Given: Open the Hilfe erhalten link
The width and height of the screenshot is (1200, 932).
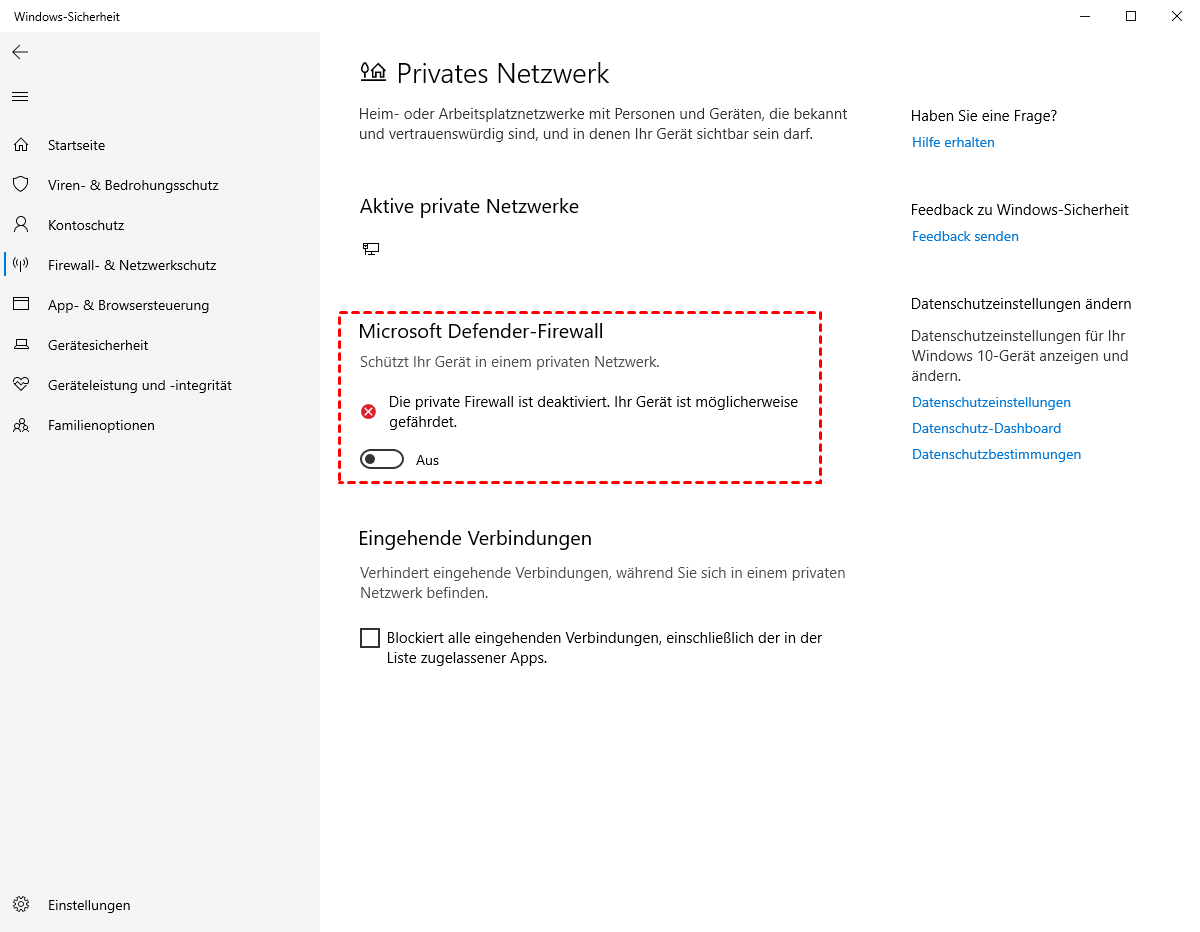Looking at the screenshot, I should (x=953, y=142).
